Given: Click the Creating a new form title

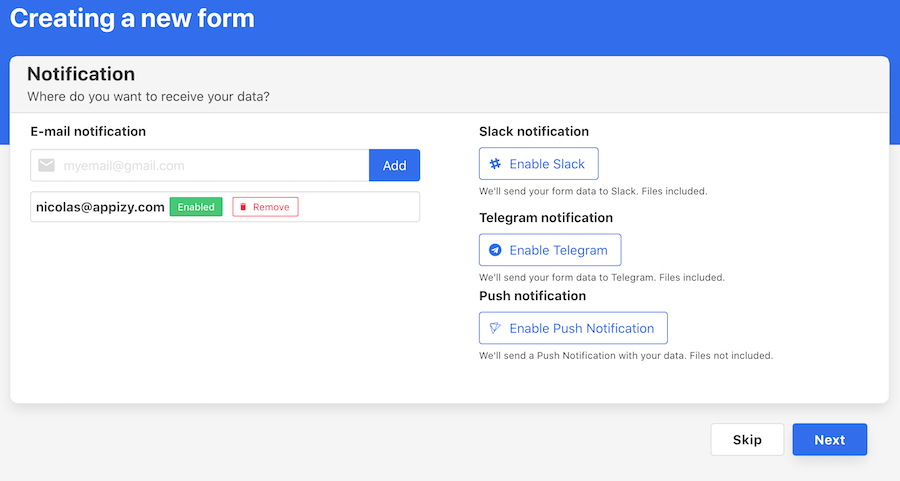Looking at the screenshot, I should 132,18.
